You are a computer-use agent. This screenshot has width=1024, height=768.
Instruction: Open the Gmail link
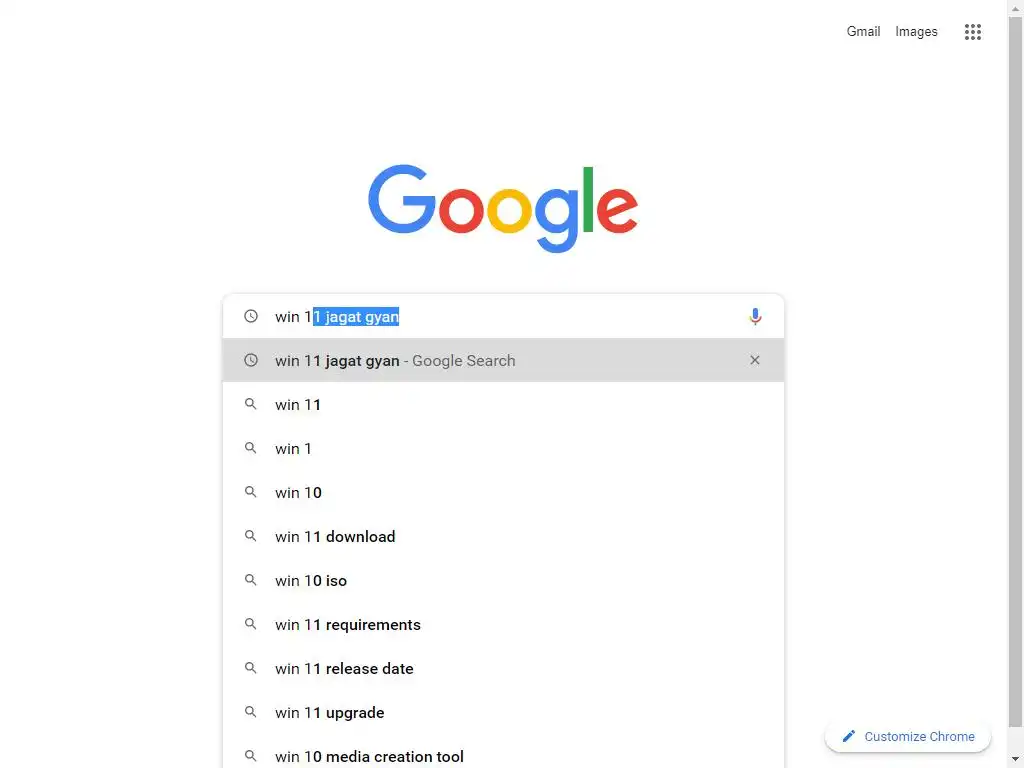863,32
